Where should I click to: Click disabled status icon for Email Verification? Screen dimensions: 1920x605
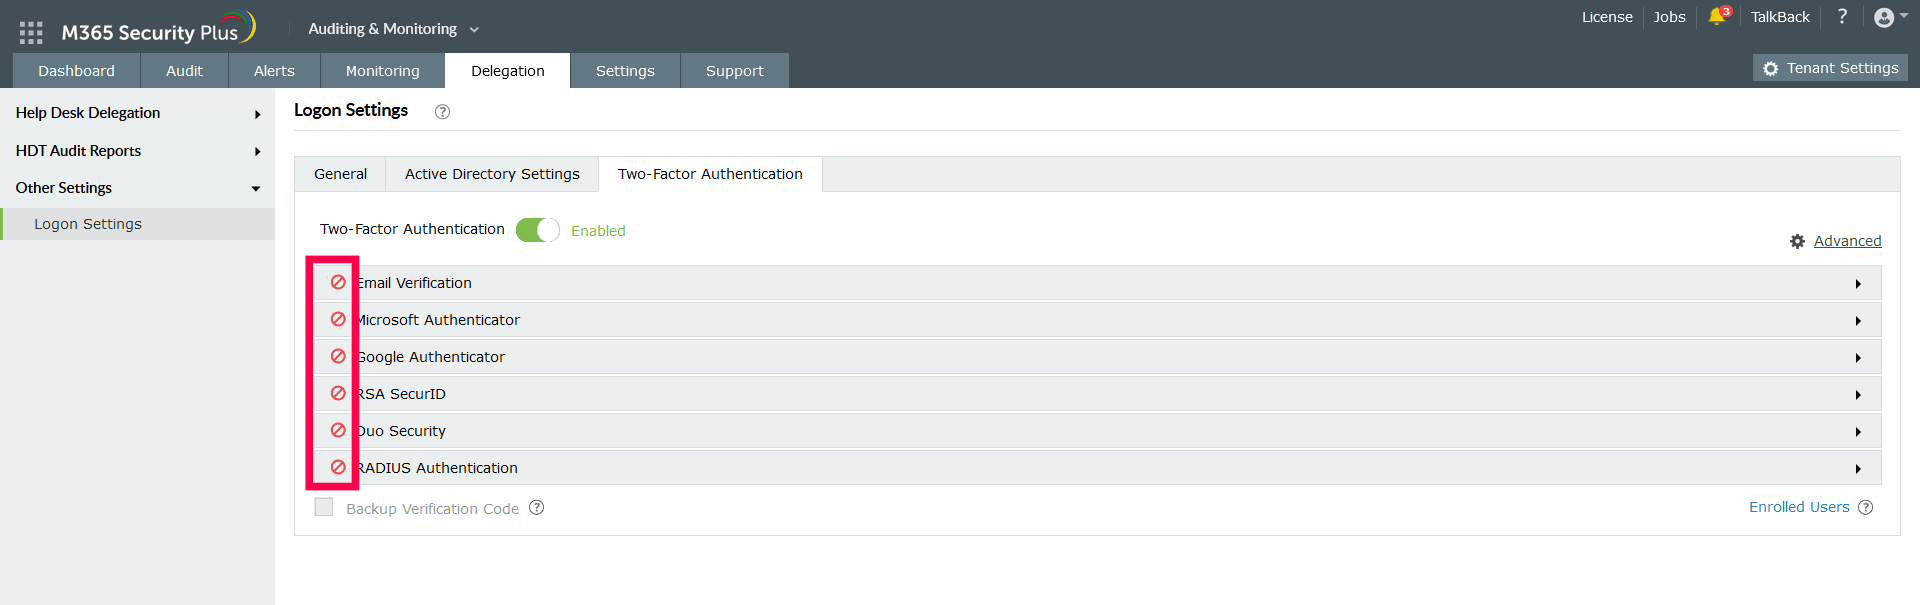pos(338,282)
